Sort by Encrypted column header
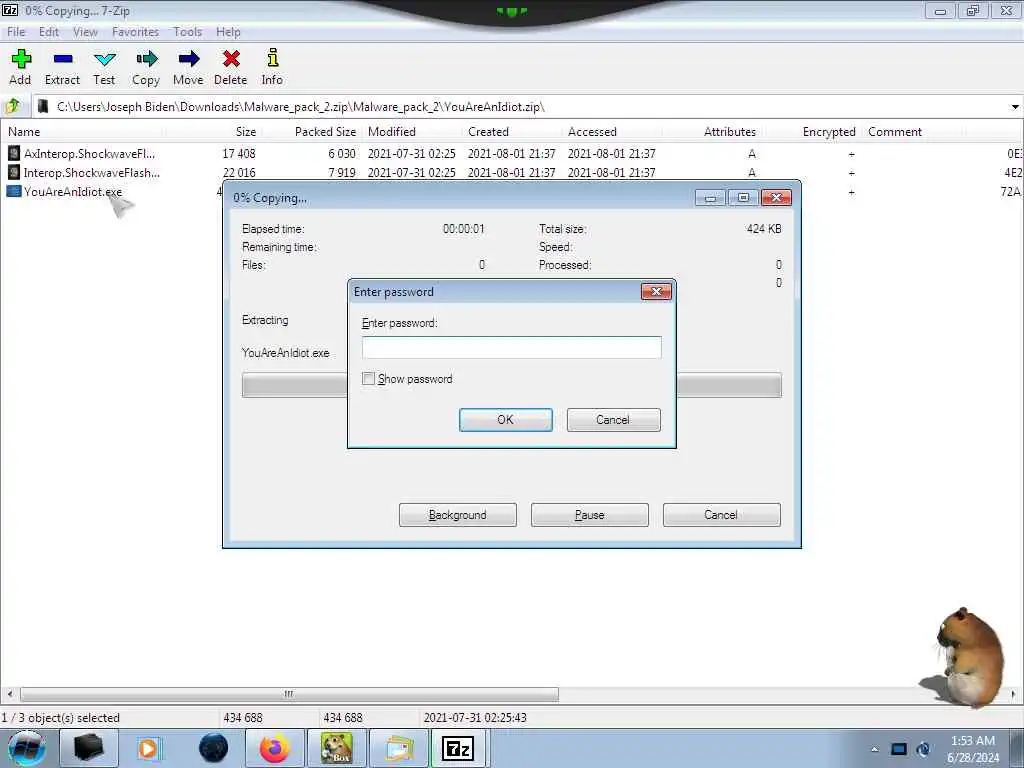The height and width of the screenshot is (768, 1024). pyautogui.click(x=829, y=132)
